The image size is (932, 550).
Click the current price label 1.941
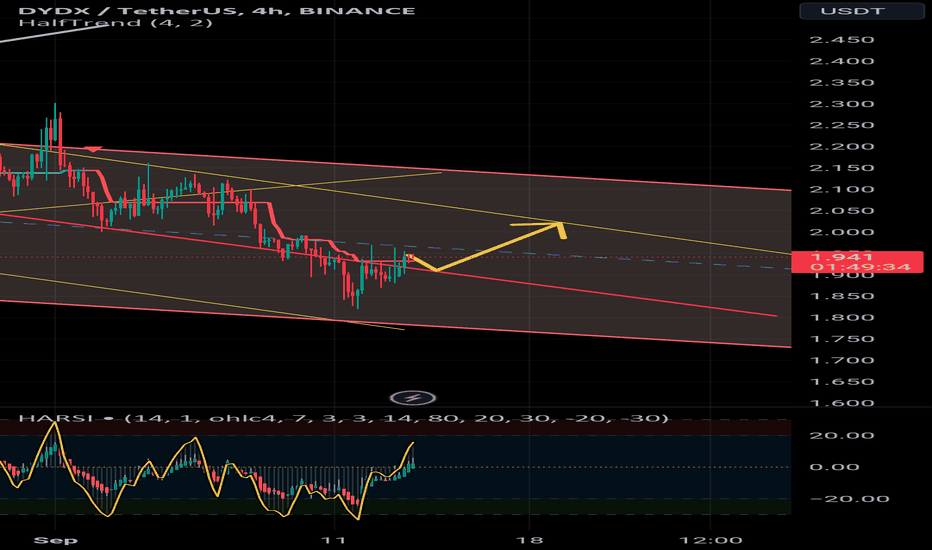point(841,257)
